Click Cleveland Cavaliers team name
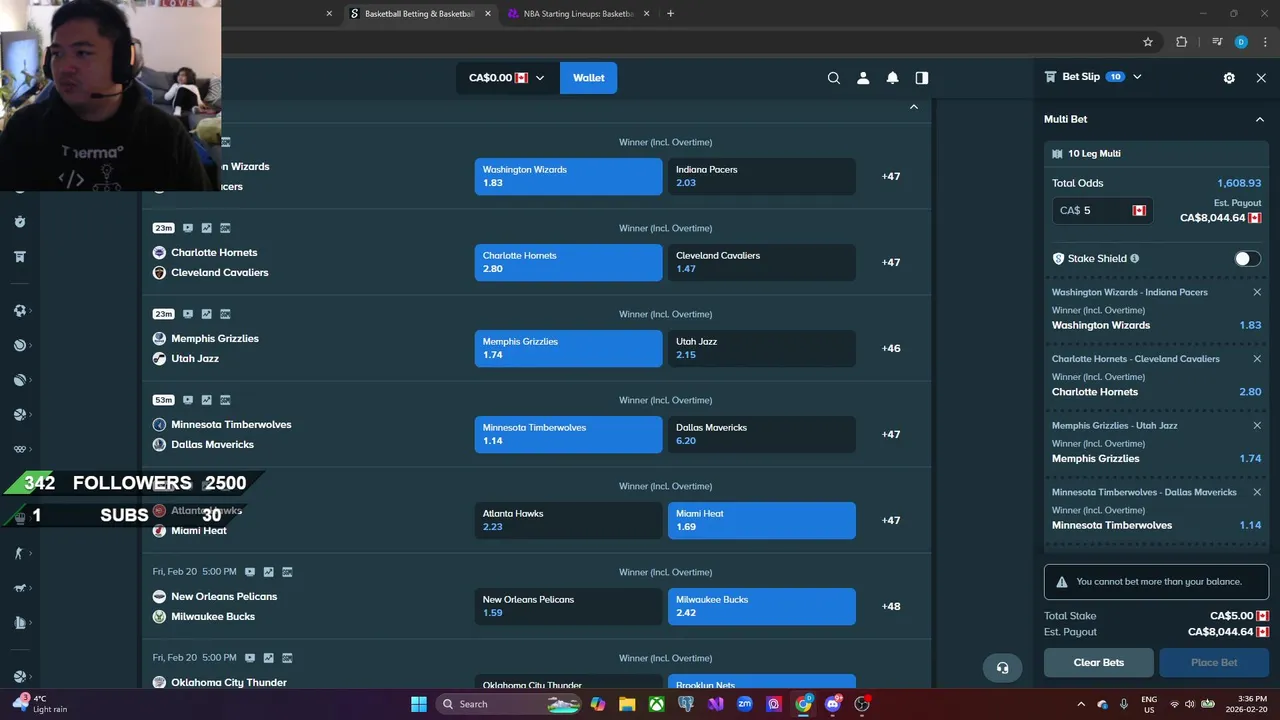The width and height of the screenshot is (1280, 720). click(220, 272)
